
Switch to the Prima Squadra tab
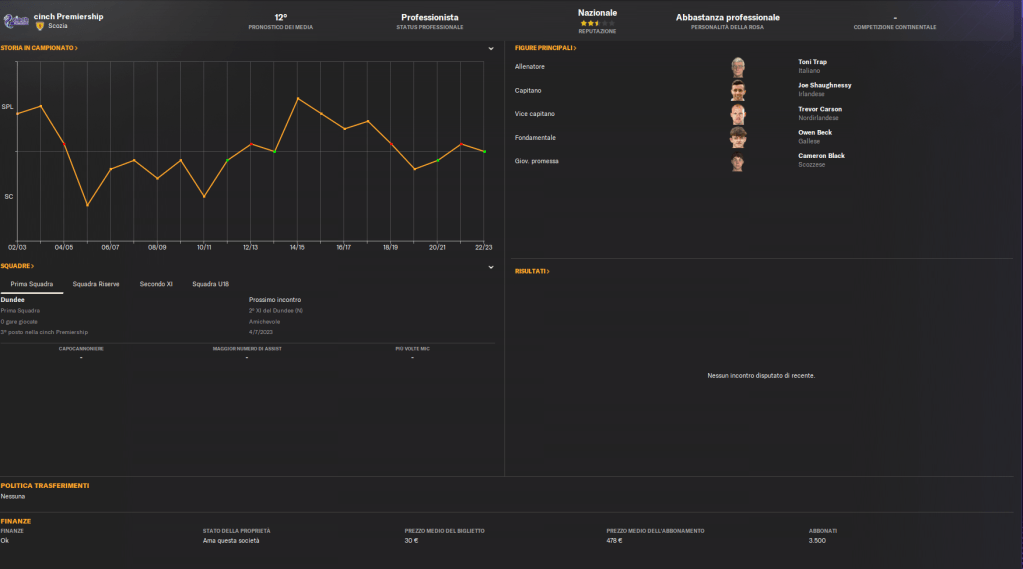coord(32,284)
